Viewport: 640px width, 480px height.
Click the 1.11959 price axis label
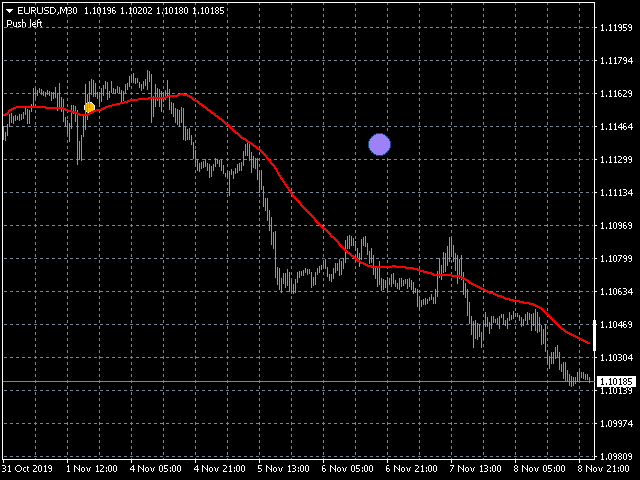(x=616, y=28)
